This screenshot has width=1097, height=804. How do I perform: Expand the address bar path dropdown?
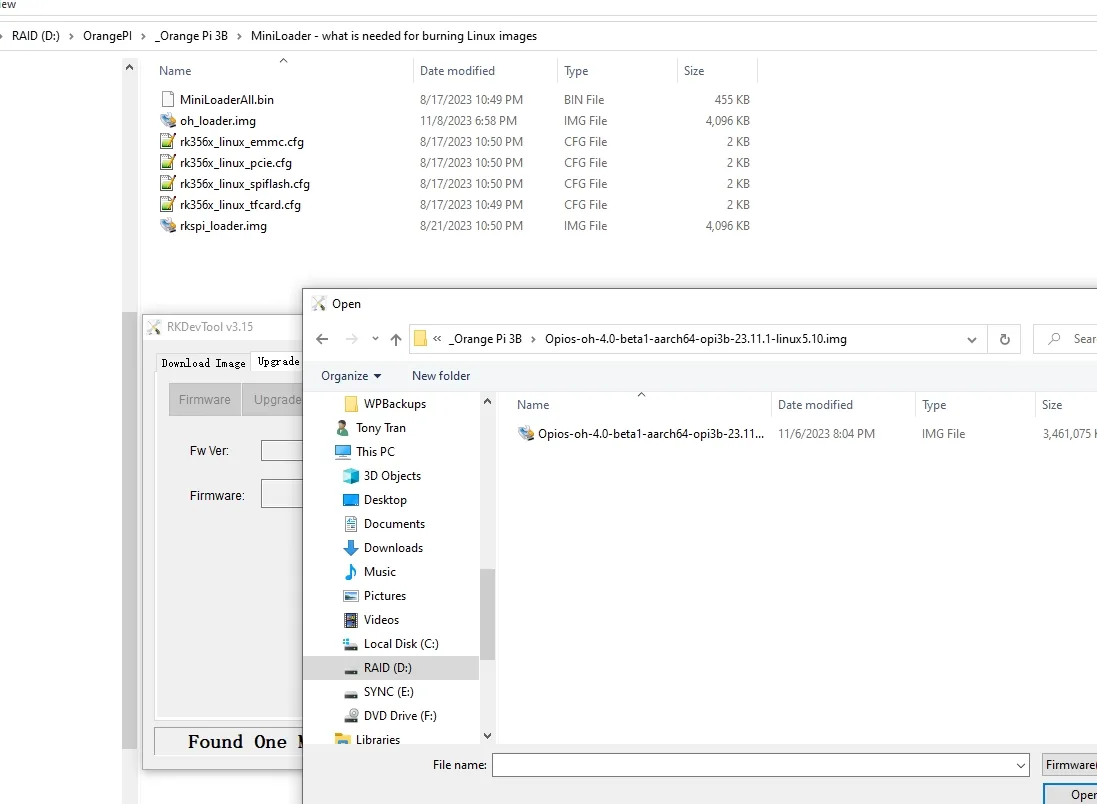[x=972, y=339]
